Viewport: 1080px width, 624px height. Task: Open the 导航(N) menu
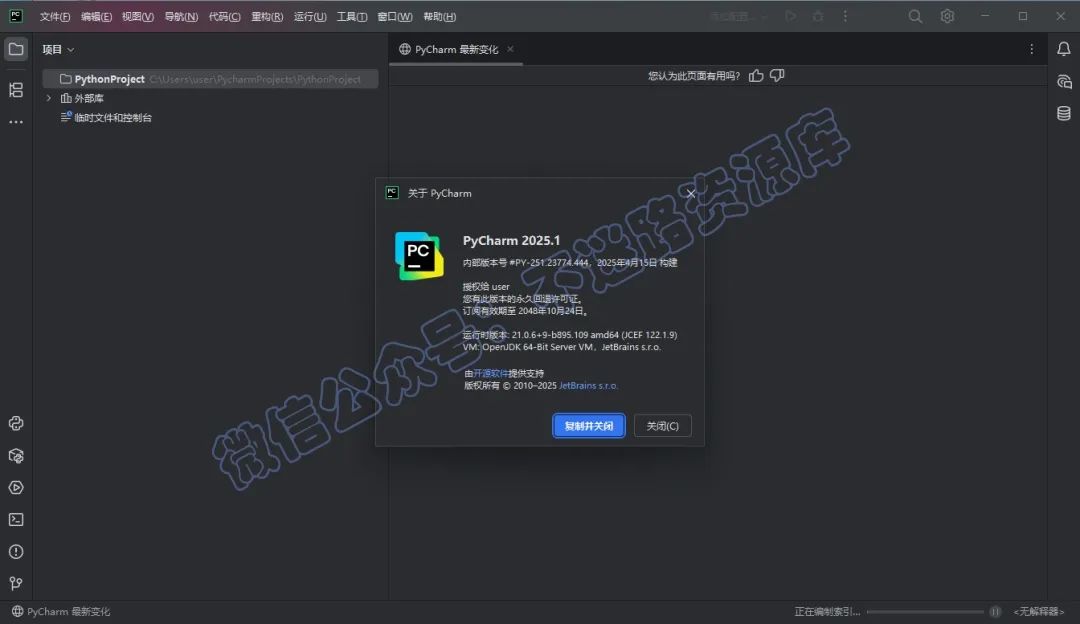181,17
